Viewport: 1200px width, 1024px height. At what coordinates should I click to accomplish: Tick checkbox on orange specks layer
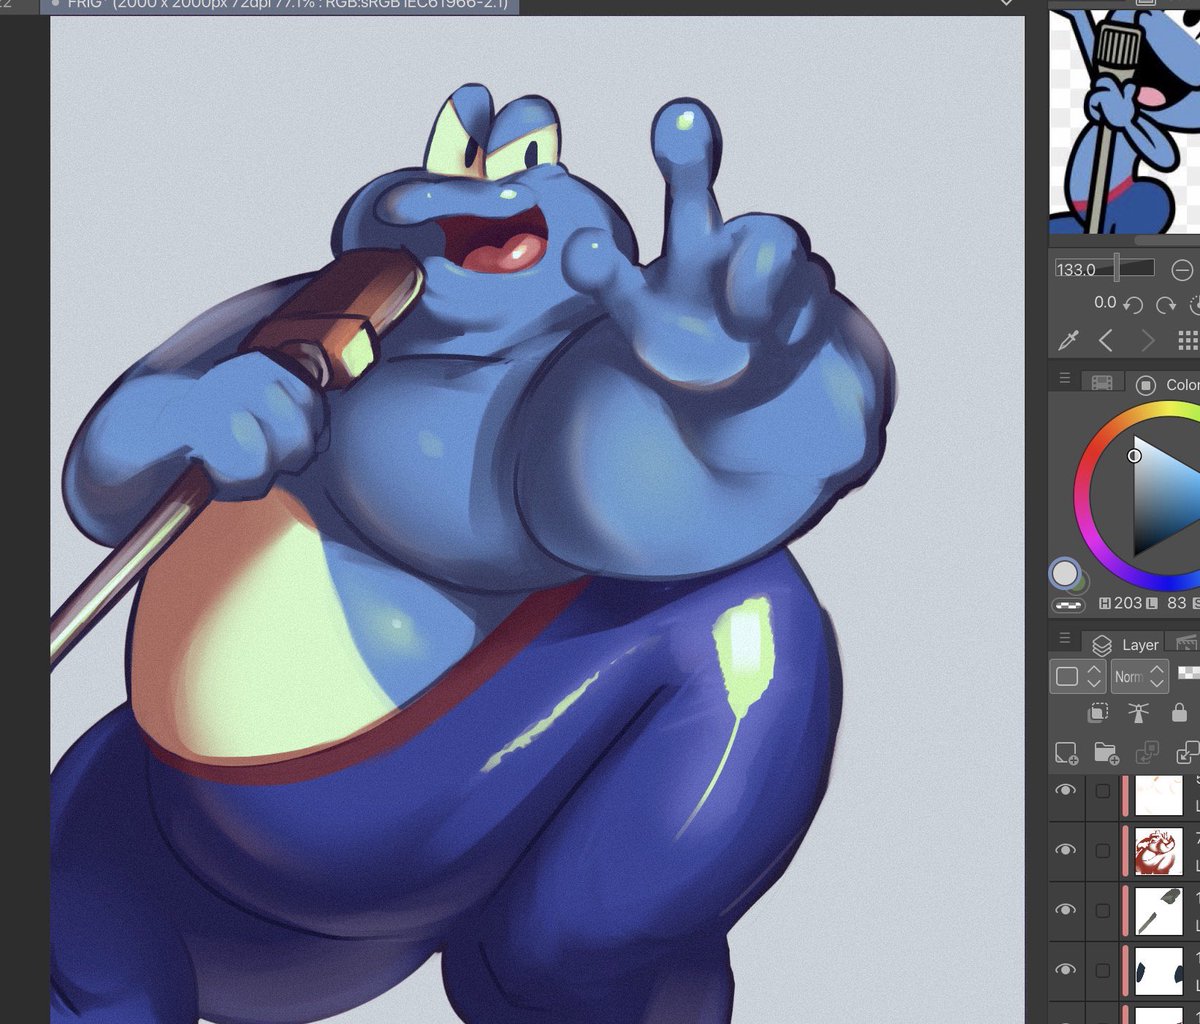coord(1102,791)
